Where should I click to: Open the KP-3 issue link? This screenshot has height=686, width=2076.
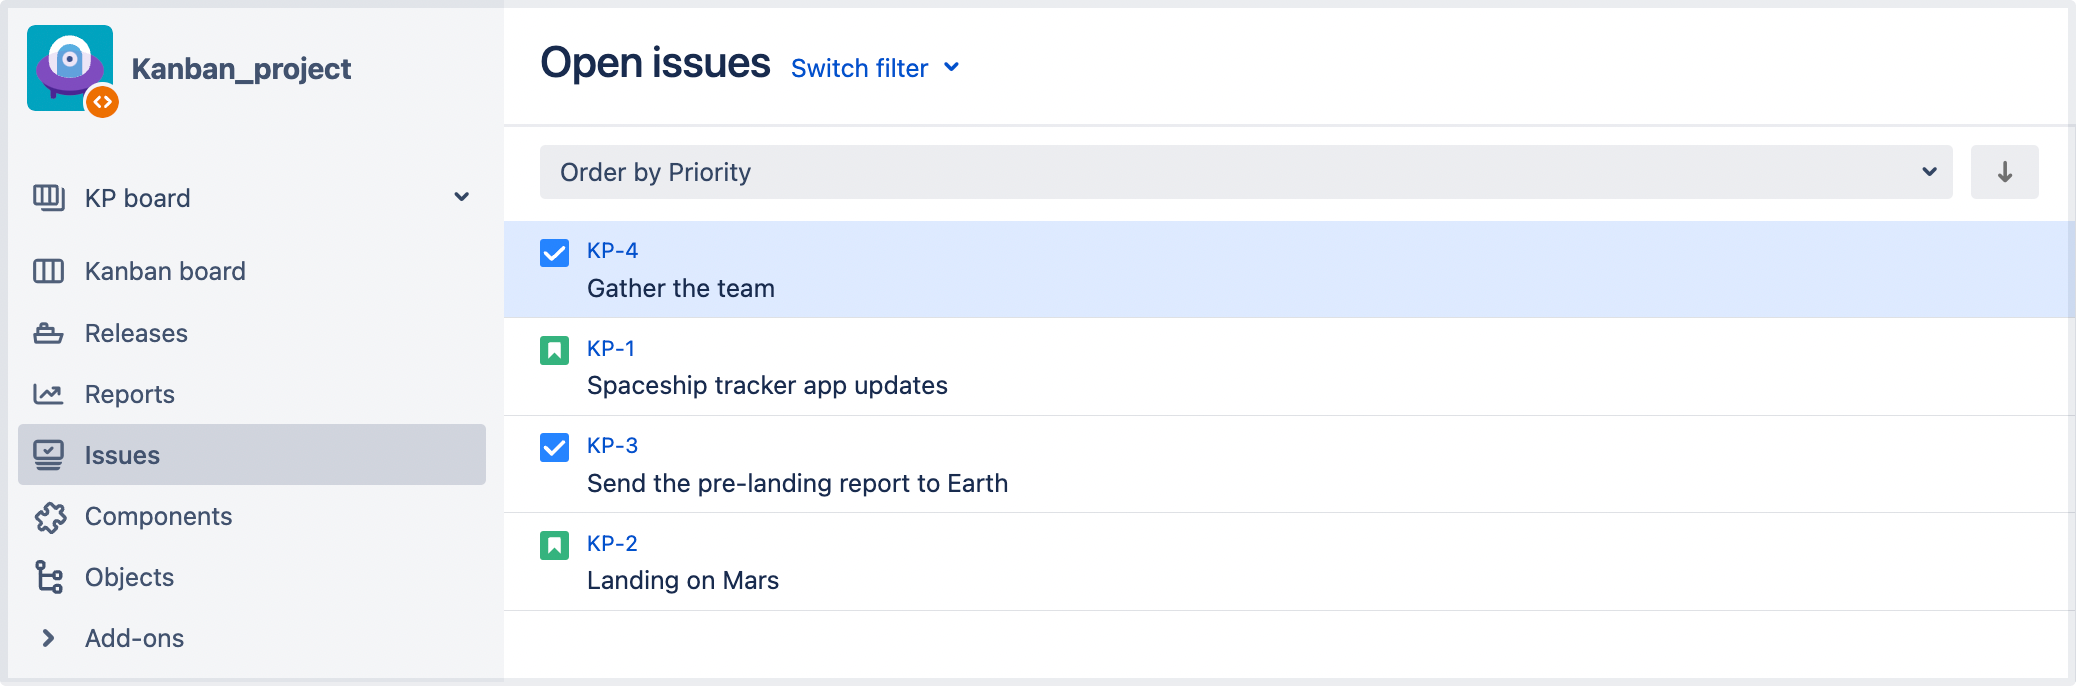pyautogui.click(x=612, y=446)
